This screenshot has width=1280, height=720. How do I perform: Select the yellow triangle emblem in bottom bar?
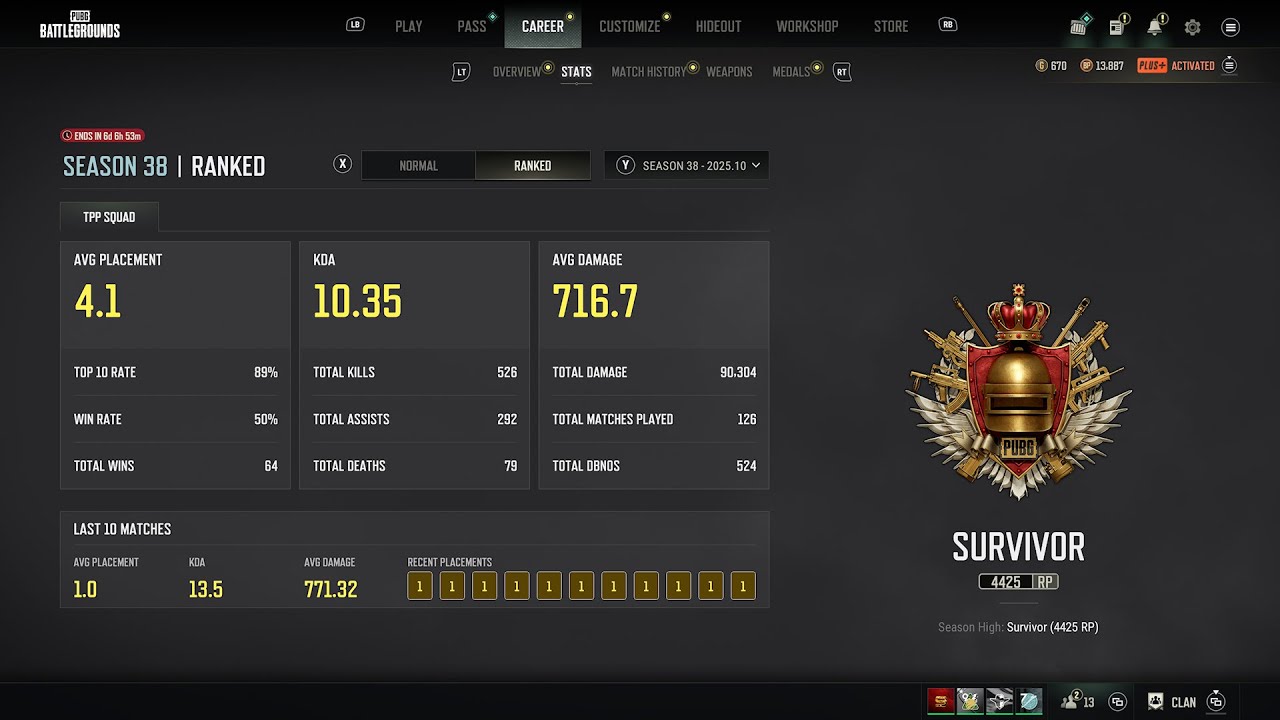pyautogui.click(x=970, y=701)
